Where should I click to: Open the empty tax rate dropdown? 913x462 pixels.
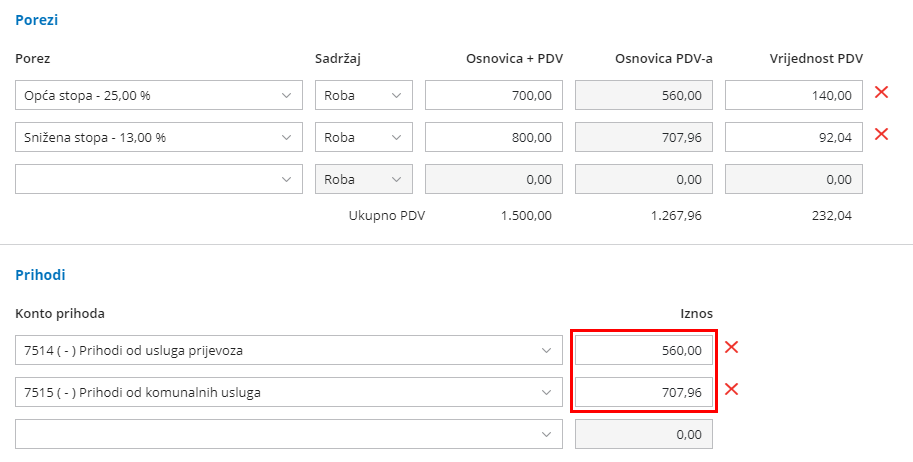pos(159,179)
